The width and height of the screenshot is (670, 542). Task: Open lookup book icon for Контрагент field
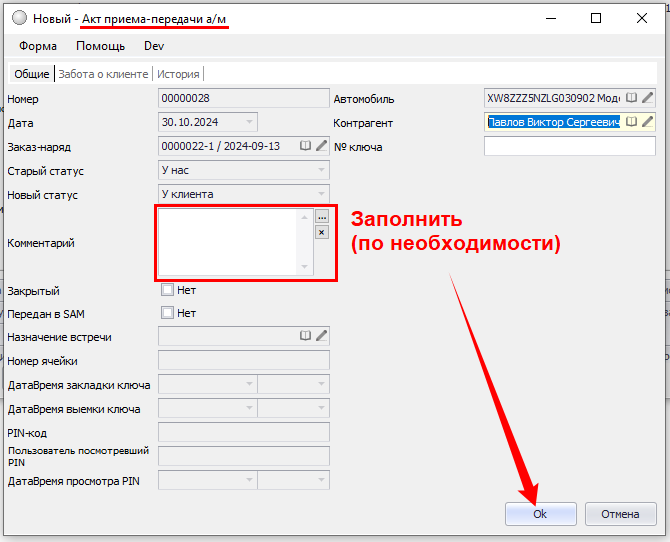point(631,122)
